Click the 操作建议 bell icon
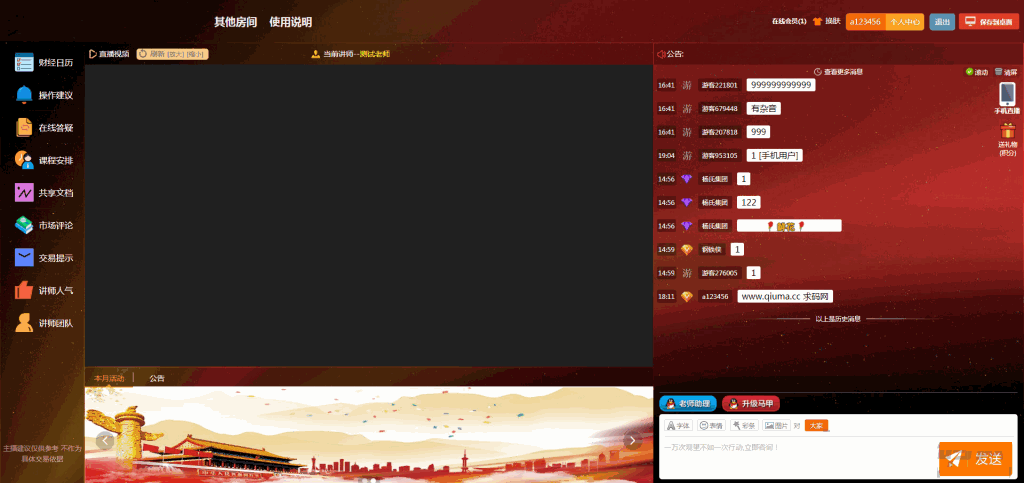This screenshot has width=1024, height=483. click(x=25, y=95)
